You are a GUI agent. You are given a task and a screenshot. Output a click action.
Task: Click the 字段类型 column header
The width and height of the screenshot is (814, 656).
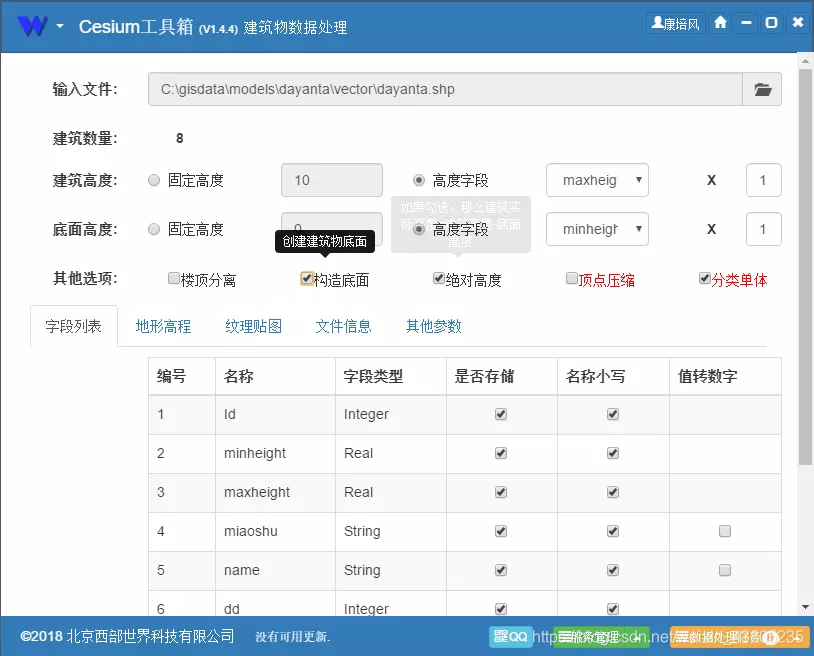(391, 376)
